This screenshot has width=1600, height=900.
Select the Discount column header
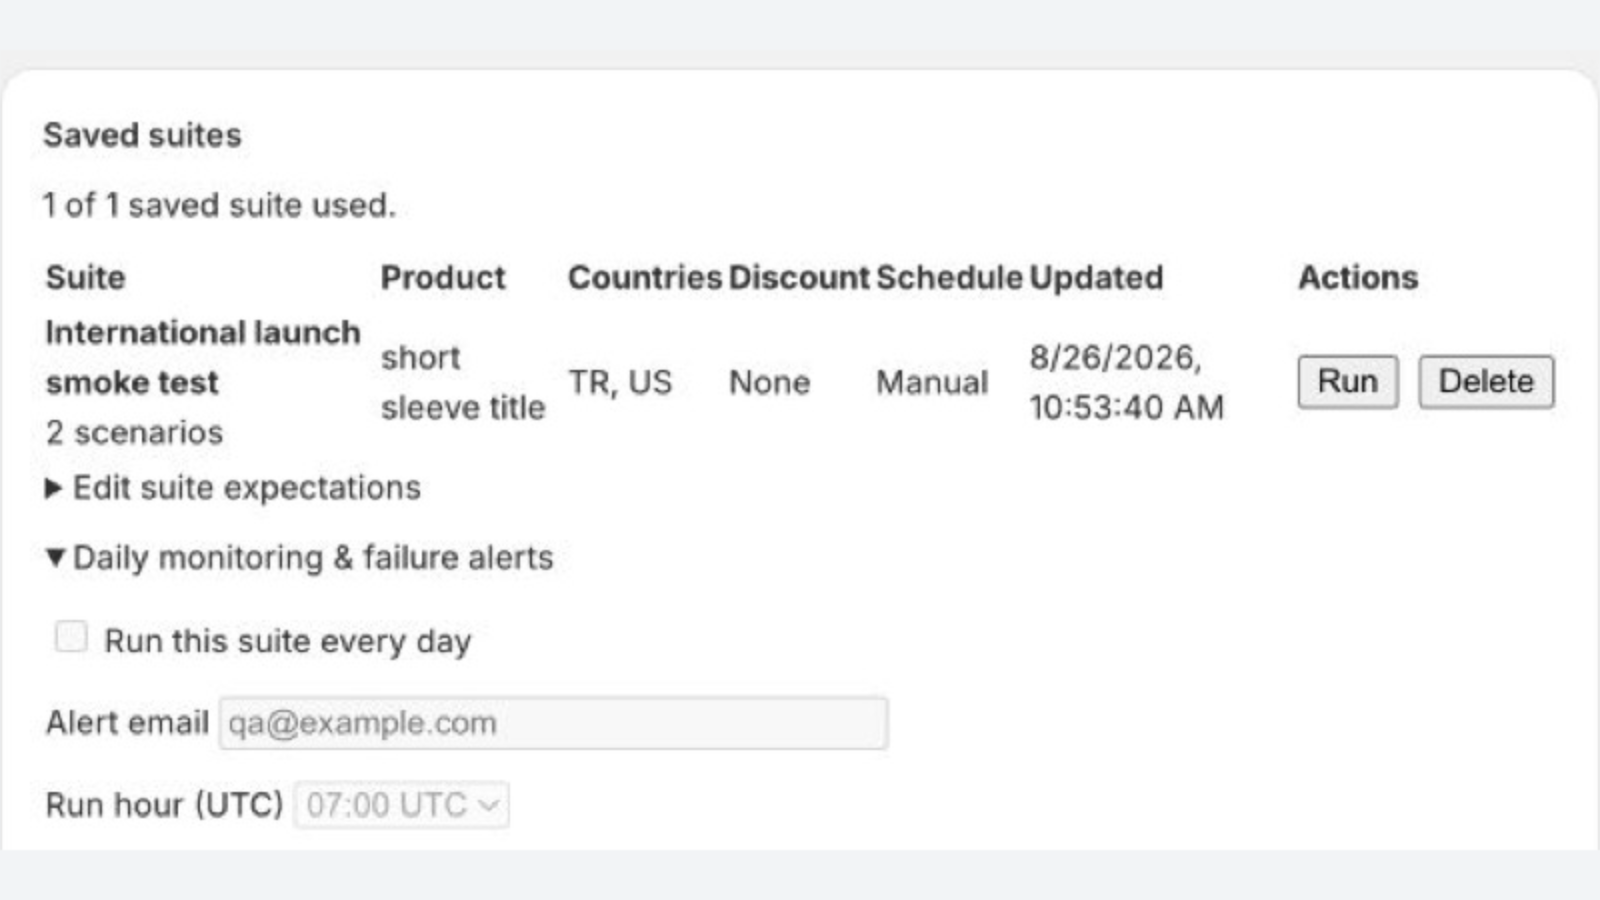pyautogui.click(x=799, y=277)
